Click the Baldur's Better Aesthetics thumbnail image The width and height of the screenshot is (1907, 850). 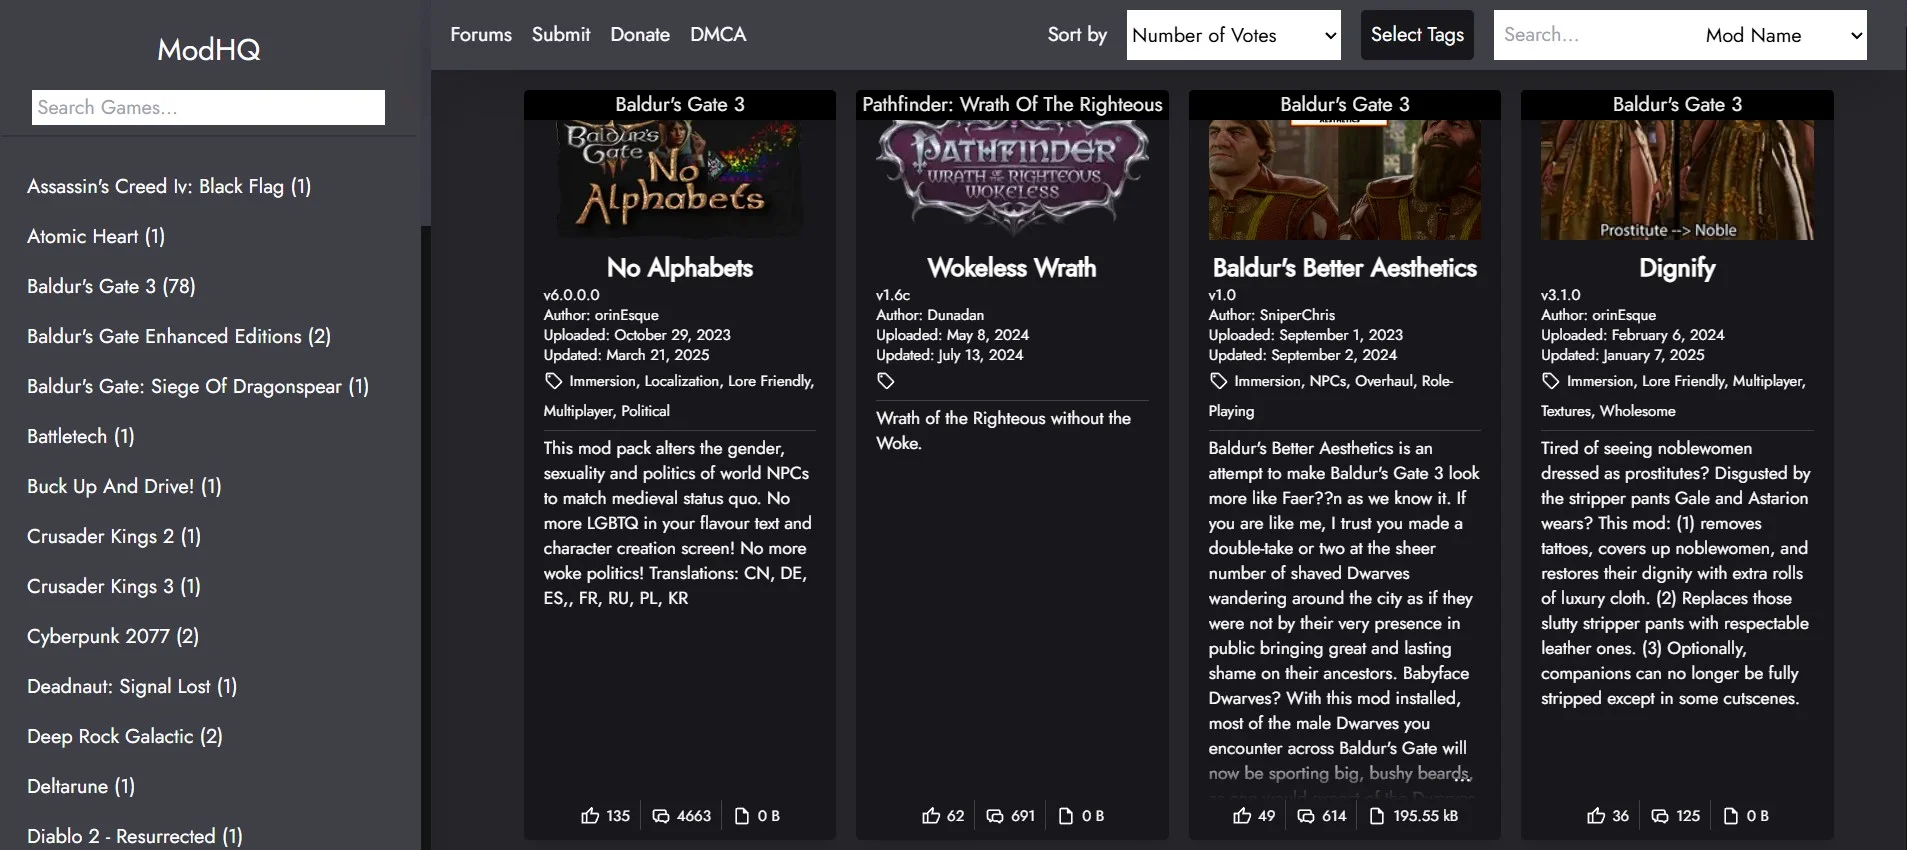pyautogui.click(x=1345, y=180)
